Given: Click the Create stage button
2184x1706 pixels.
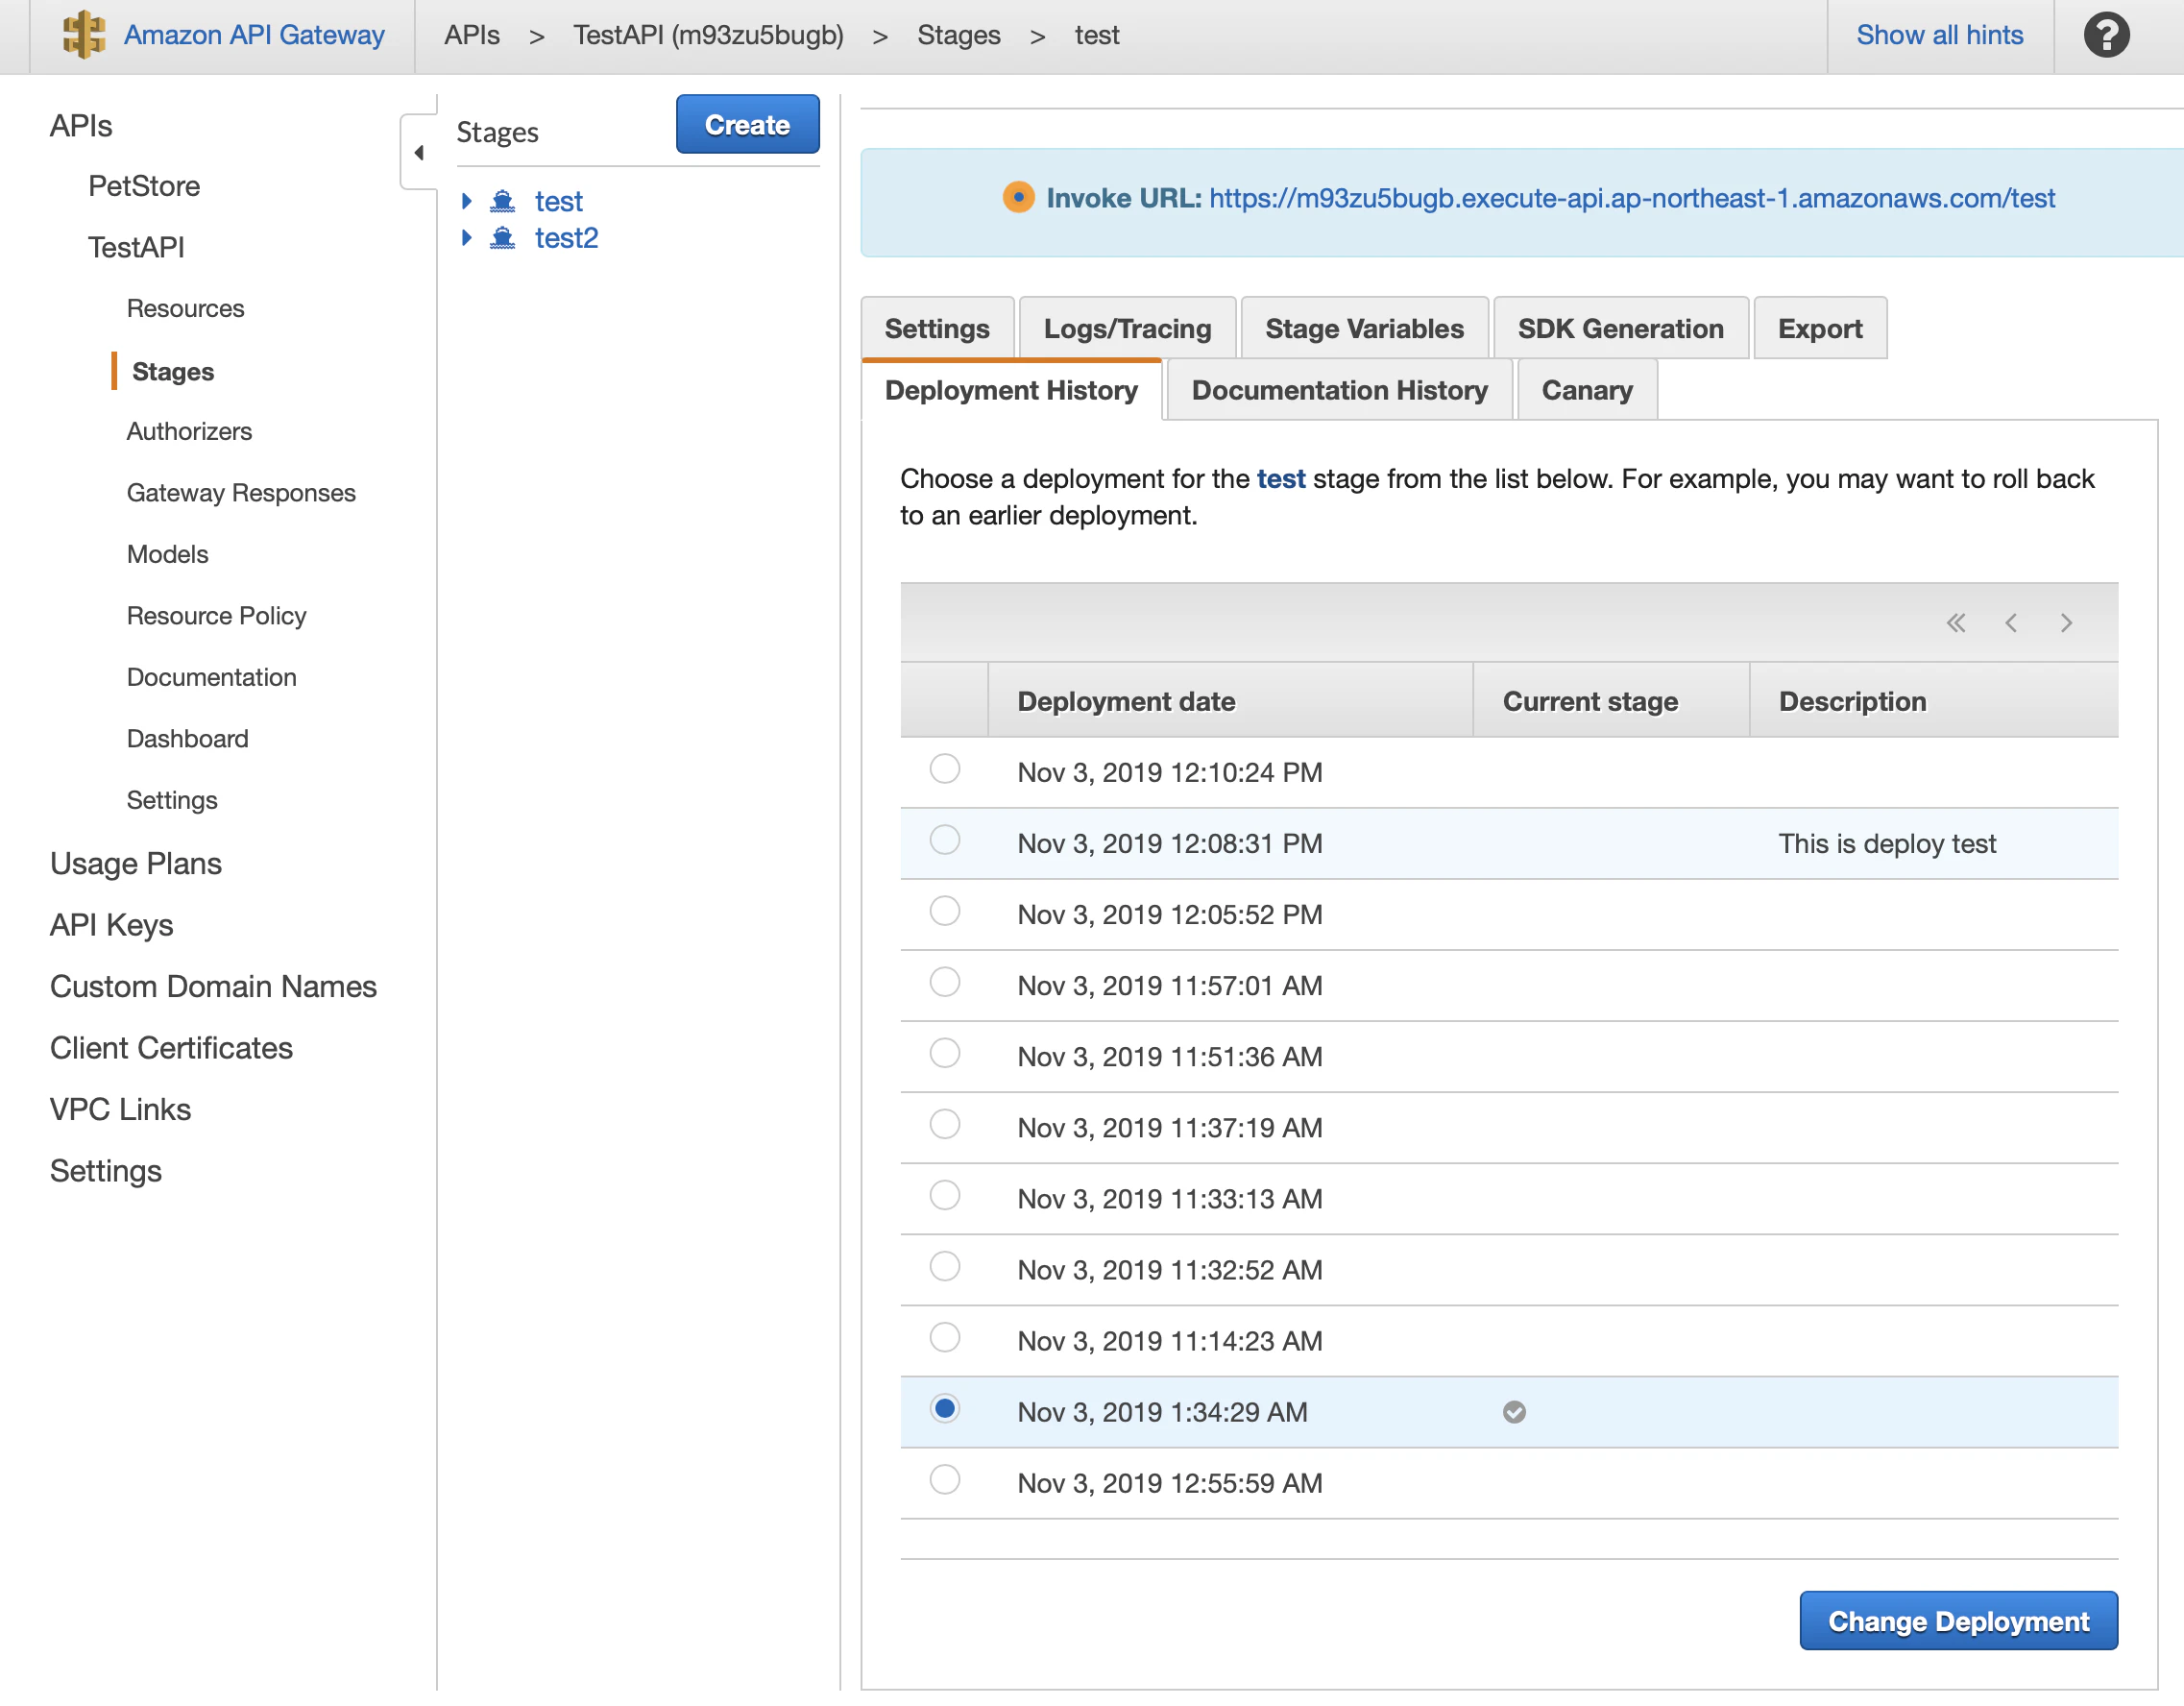Looking at the screenshot, I should click(747, 124).
